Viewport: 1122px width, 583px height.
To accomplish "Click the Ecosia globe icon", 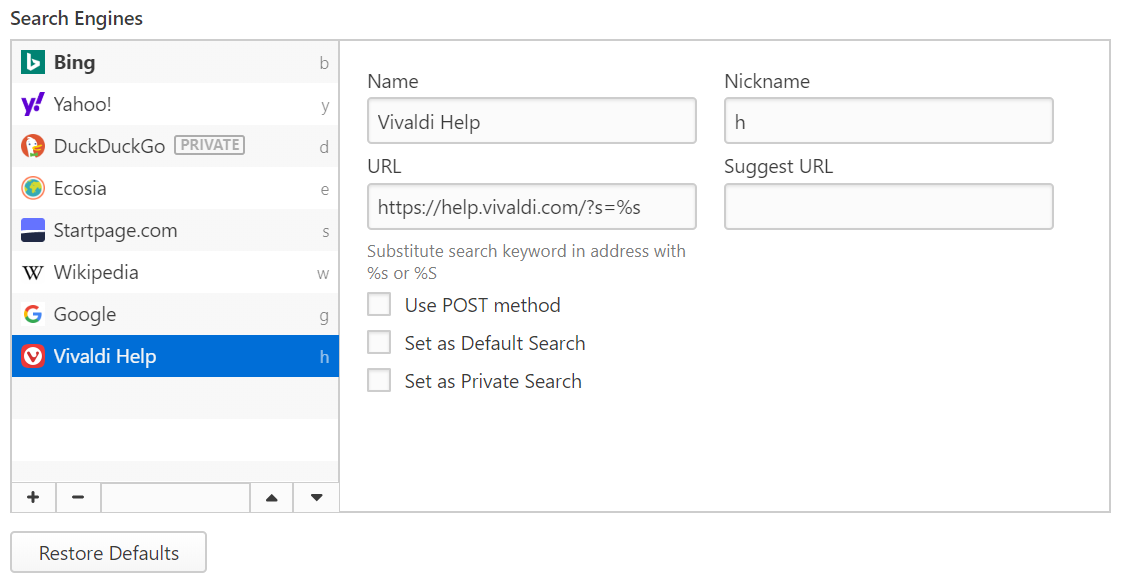I will [33, 188].
